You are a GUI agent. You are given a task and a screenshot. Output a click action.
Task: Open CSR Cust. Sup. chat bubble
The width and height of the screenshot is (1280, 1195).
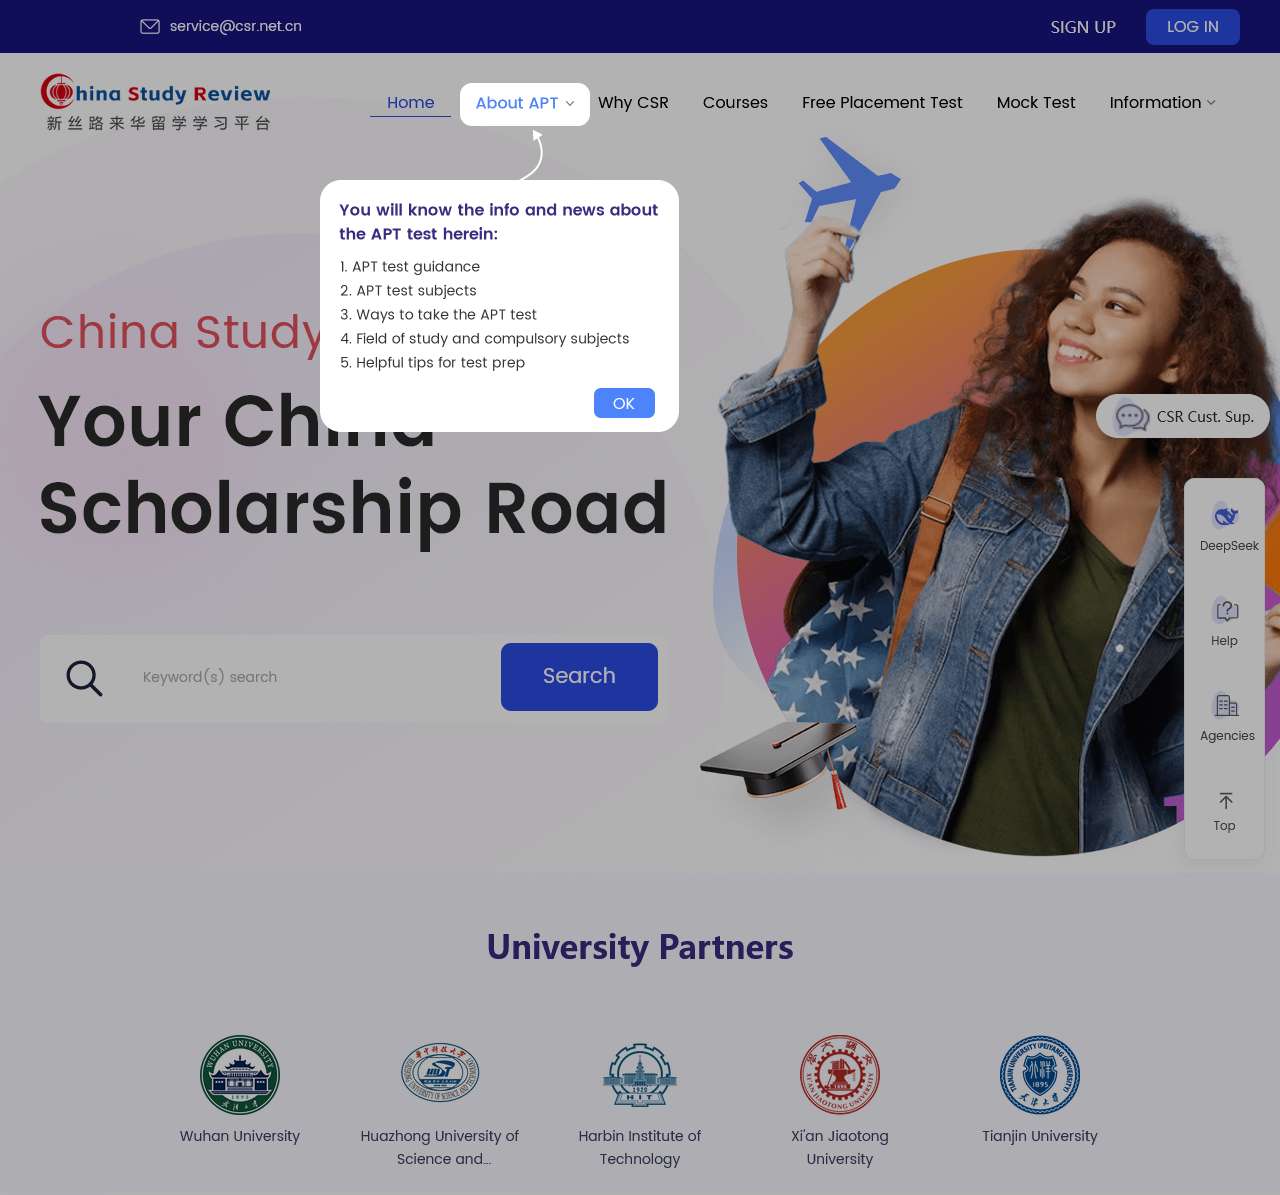tap(1183, 417)
